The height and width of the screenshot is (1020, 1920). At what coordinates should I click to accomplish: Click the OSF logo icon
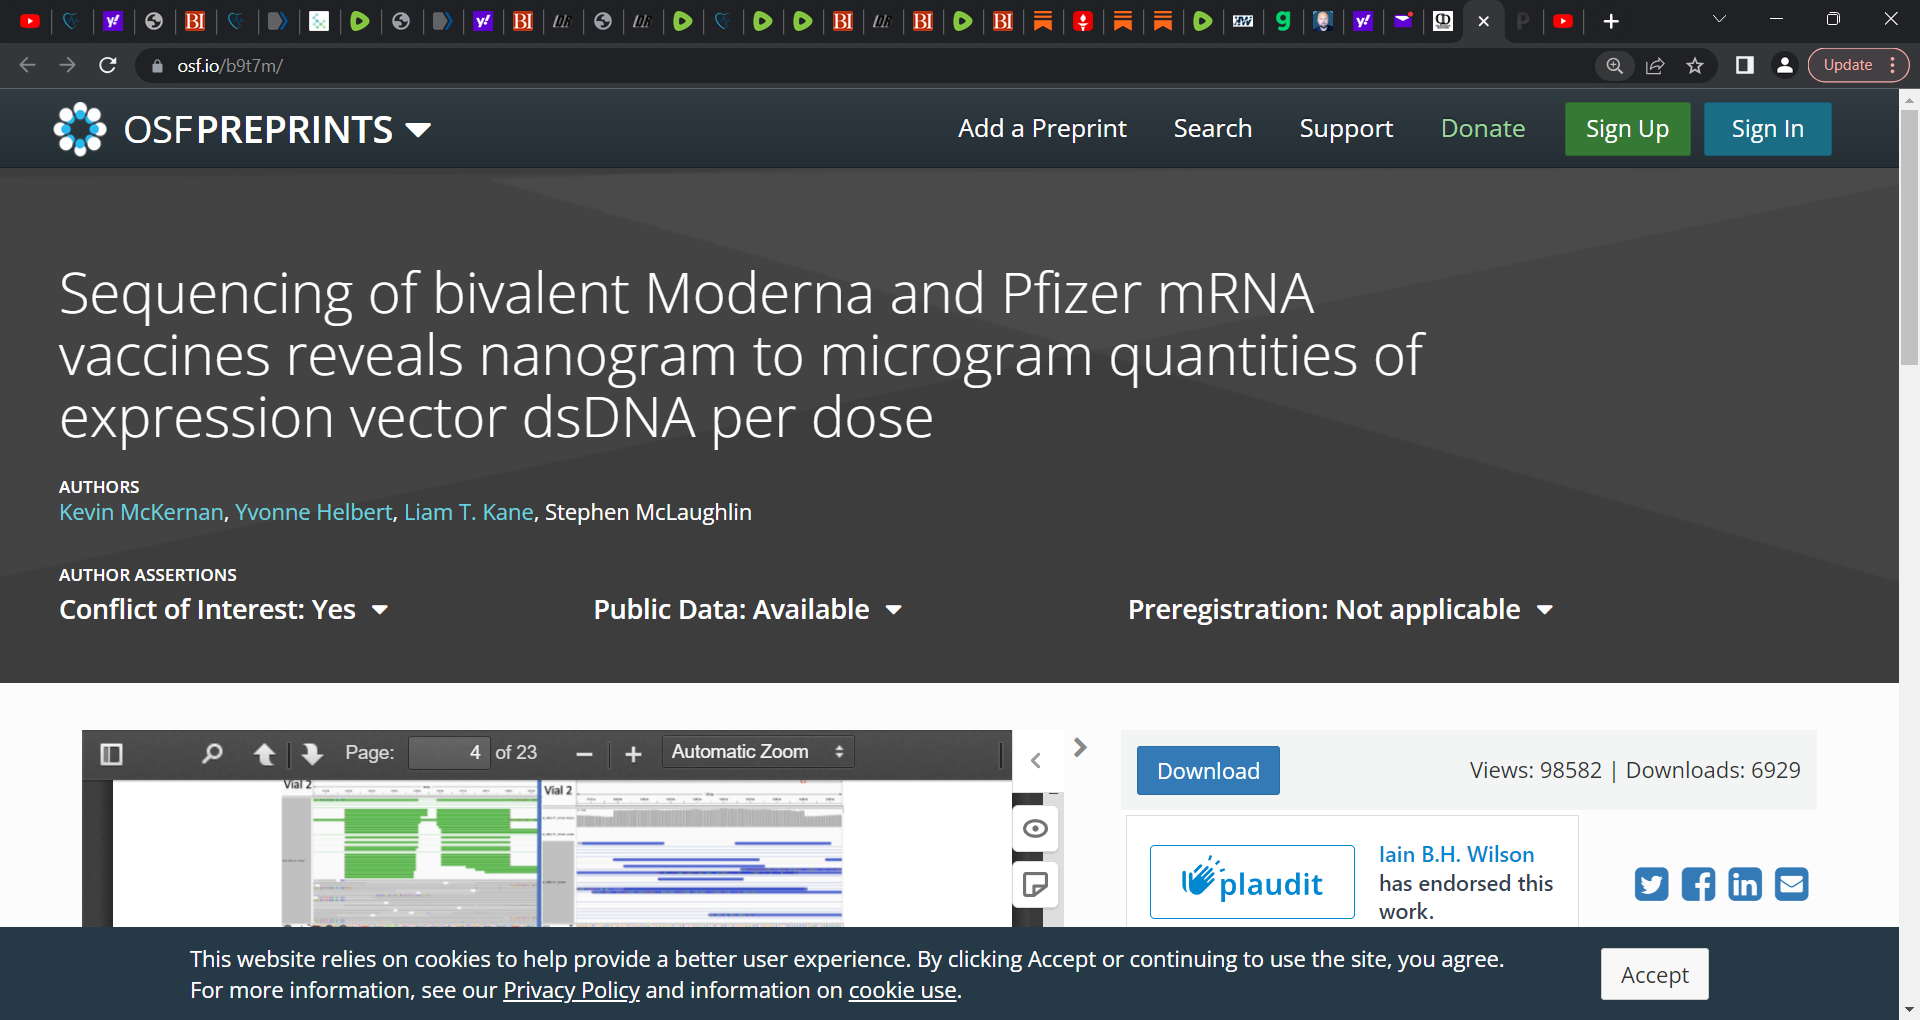[80, 129]
